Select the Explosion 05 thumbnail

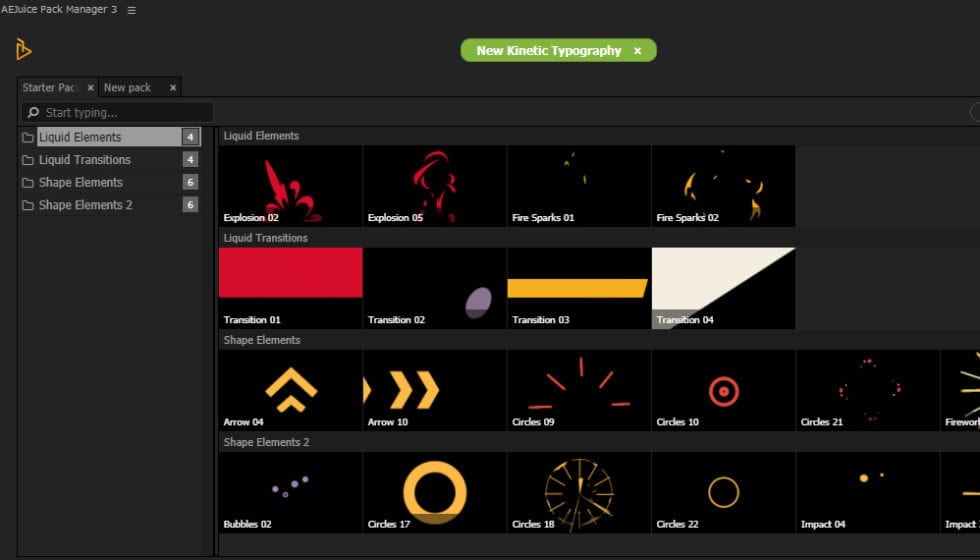point(435,186)
